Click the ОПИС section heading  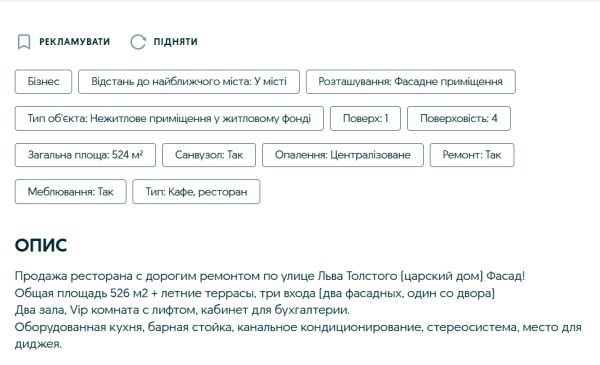point(41,245)
